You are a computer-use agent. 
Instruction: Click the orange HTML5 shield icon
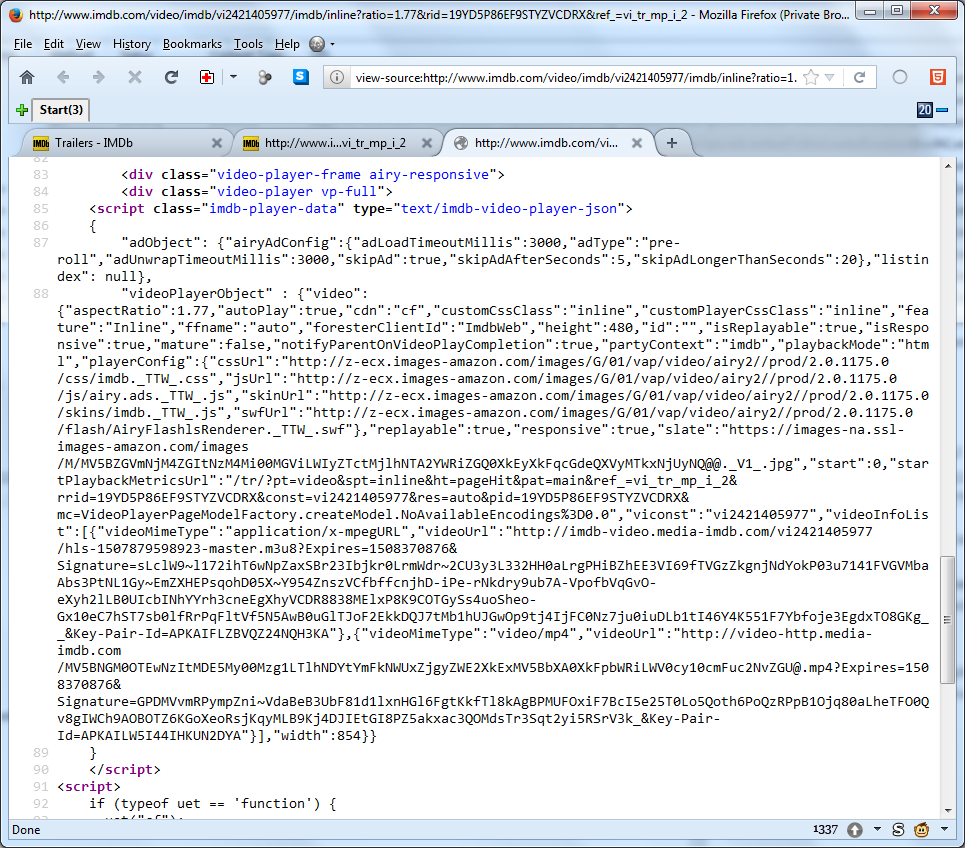[x=937, y=77]
